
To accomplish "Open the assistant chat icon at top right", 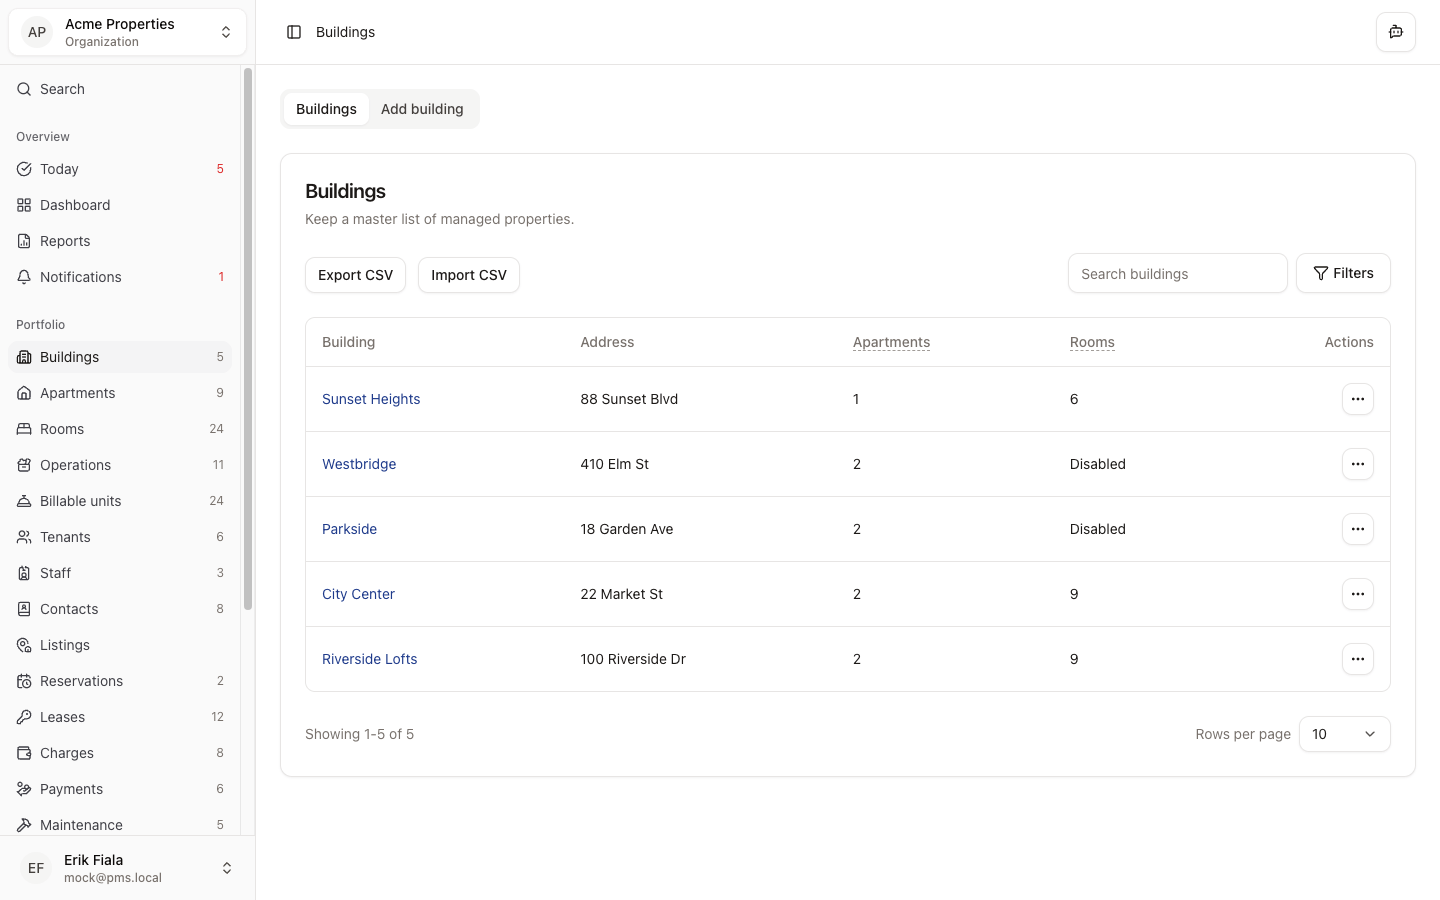I will 1395,32.
